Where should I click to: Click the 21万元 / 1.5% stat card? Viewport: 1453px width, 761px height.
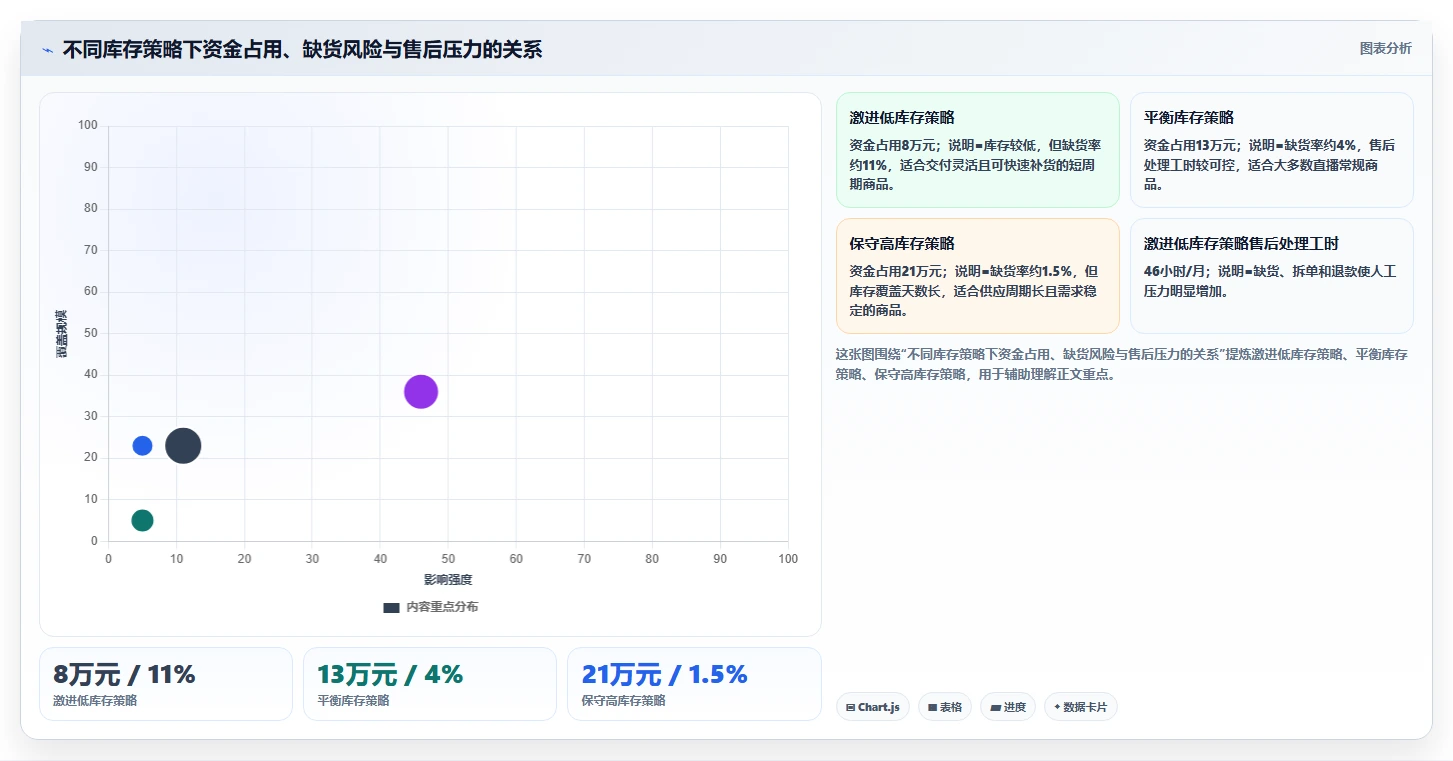[694, 684]
